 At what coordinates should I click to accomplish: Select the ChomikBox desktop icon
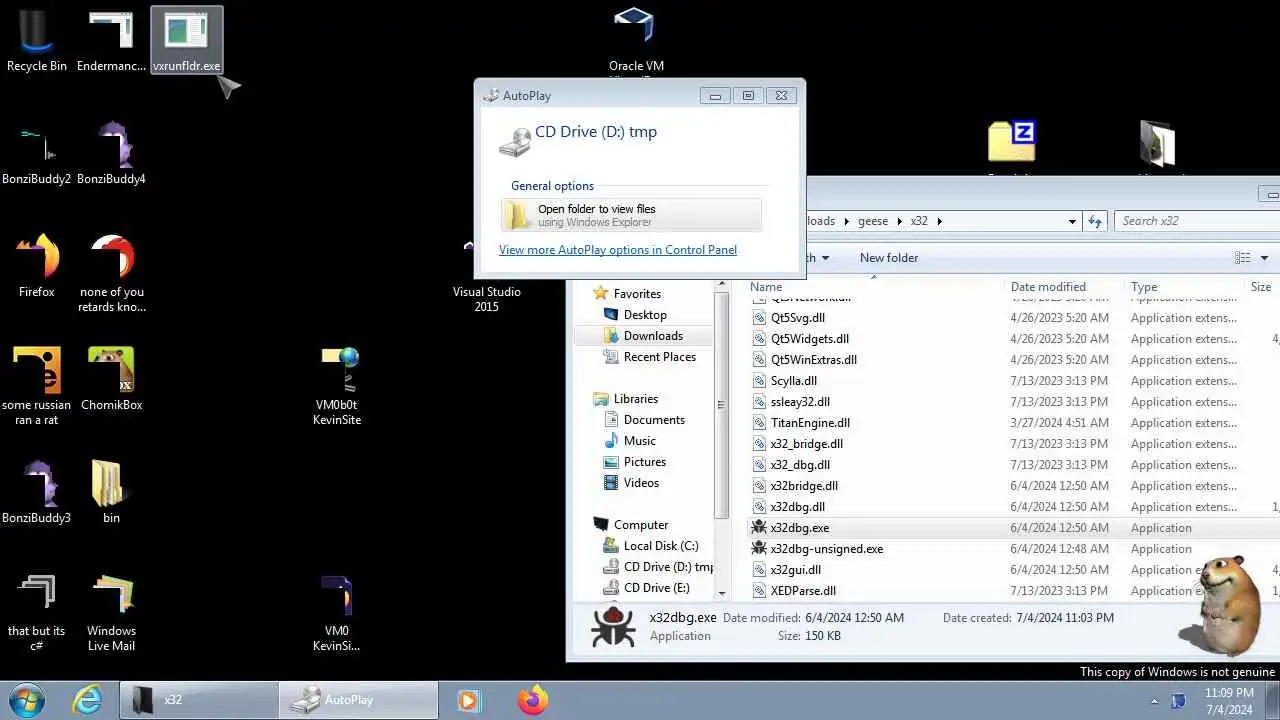coord(111,379)
